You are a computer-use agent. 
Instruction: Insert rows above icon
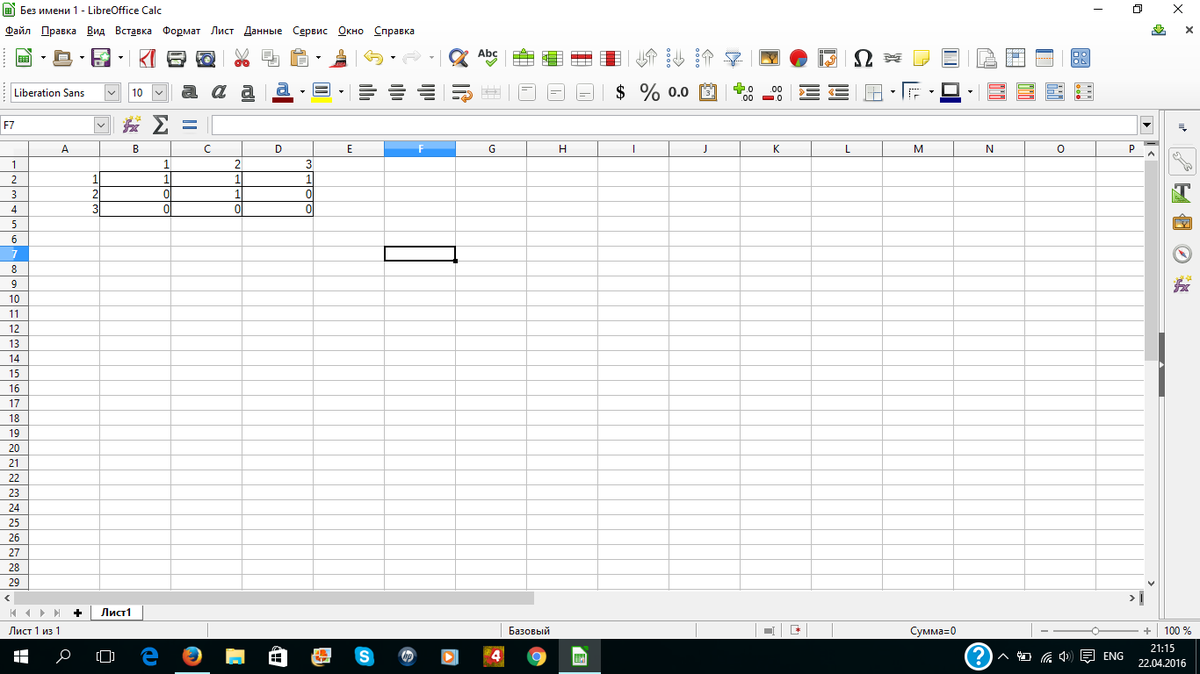point(524,58)
